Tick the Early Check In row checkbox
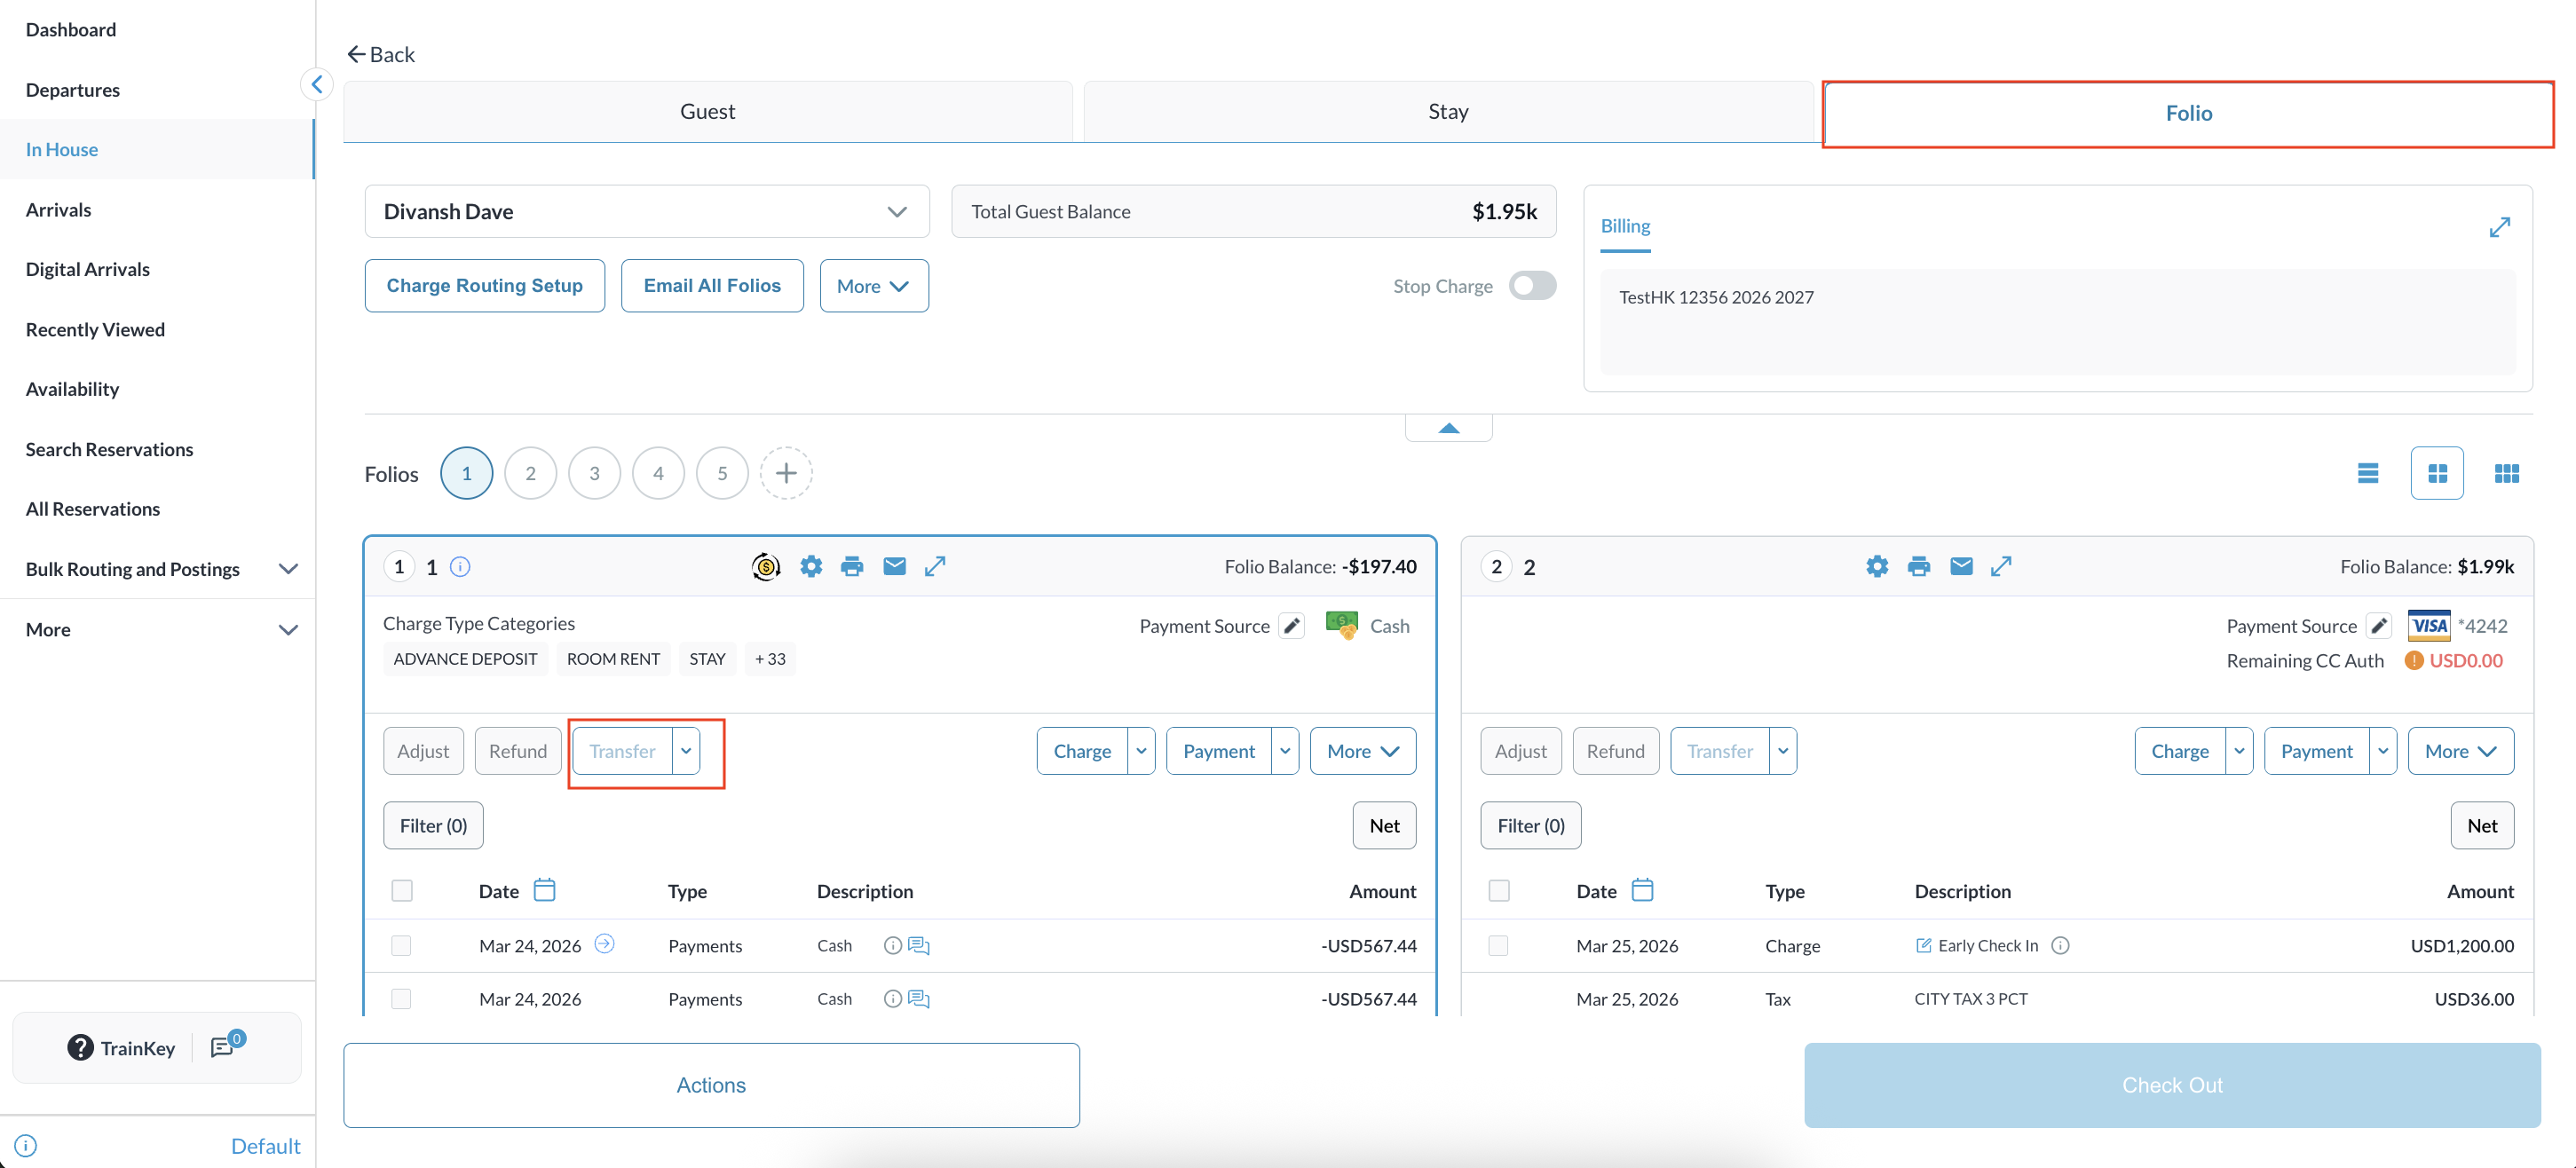The height and width of the screenshot is (1168, 2576). point(1498,945)
